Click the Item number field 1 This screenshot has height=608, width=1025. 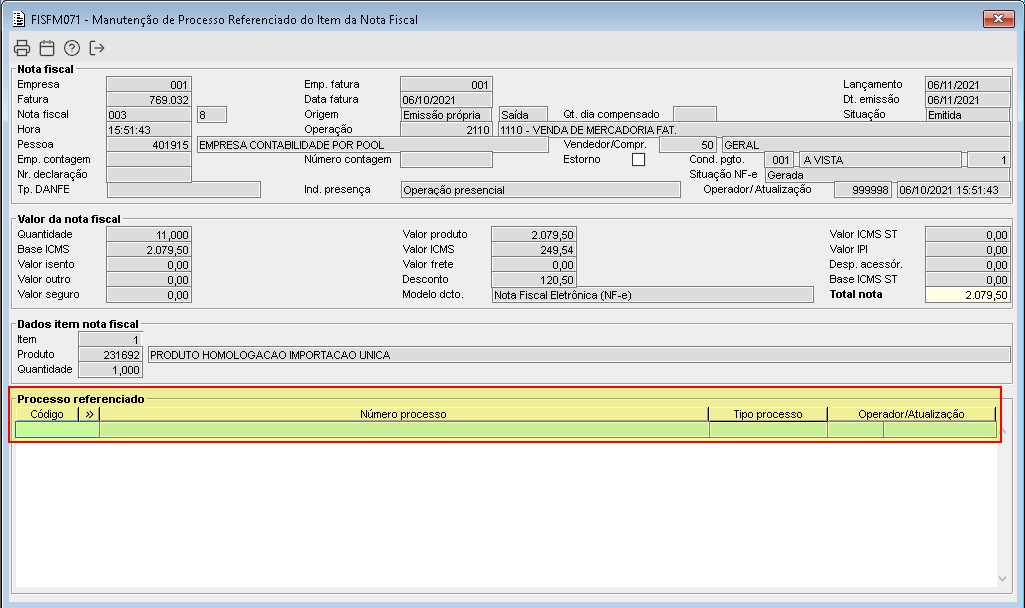(x=110, y=339)
